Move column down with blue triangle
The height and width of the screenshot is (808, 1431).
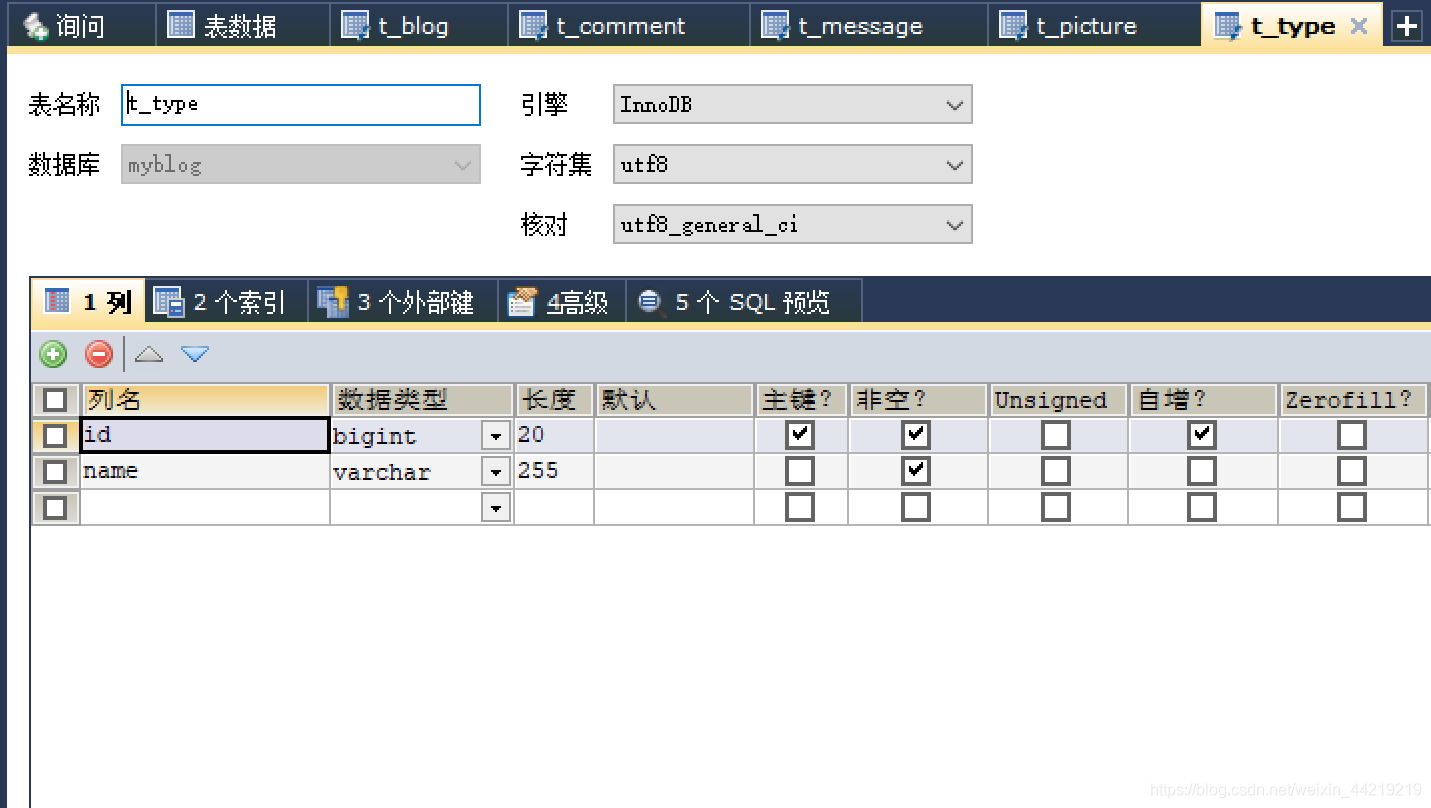pos(195,354)
